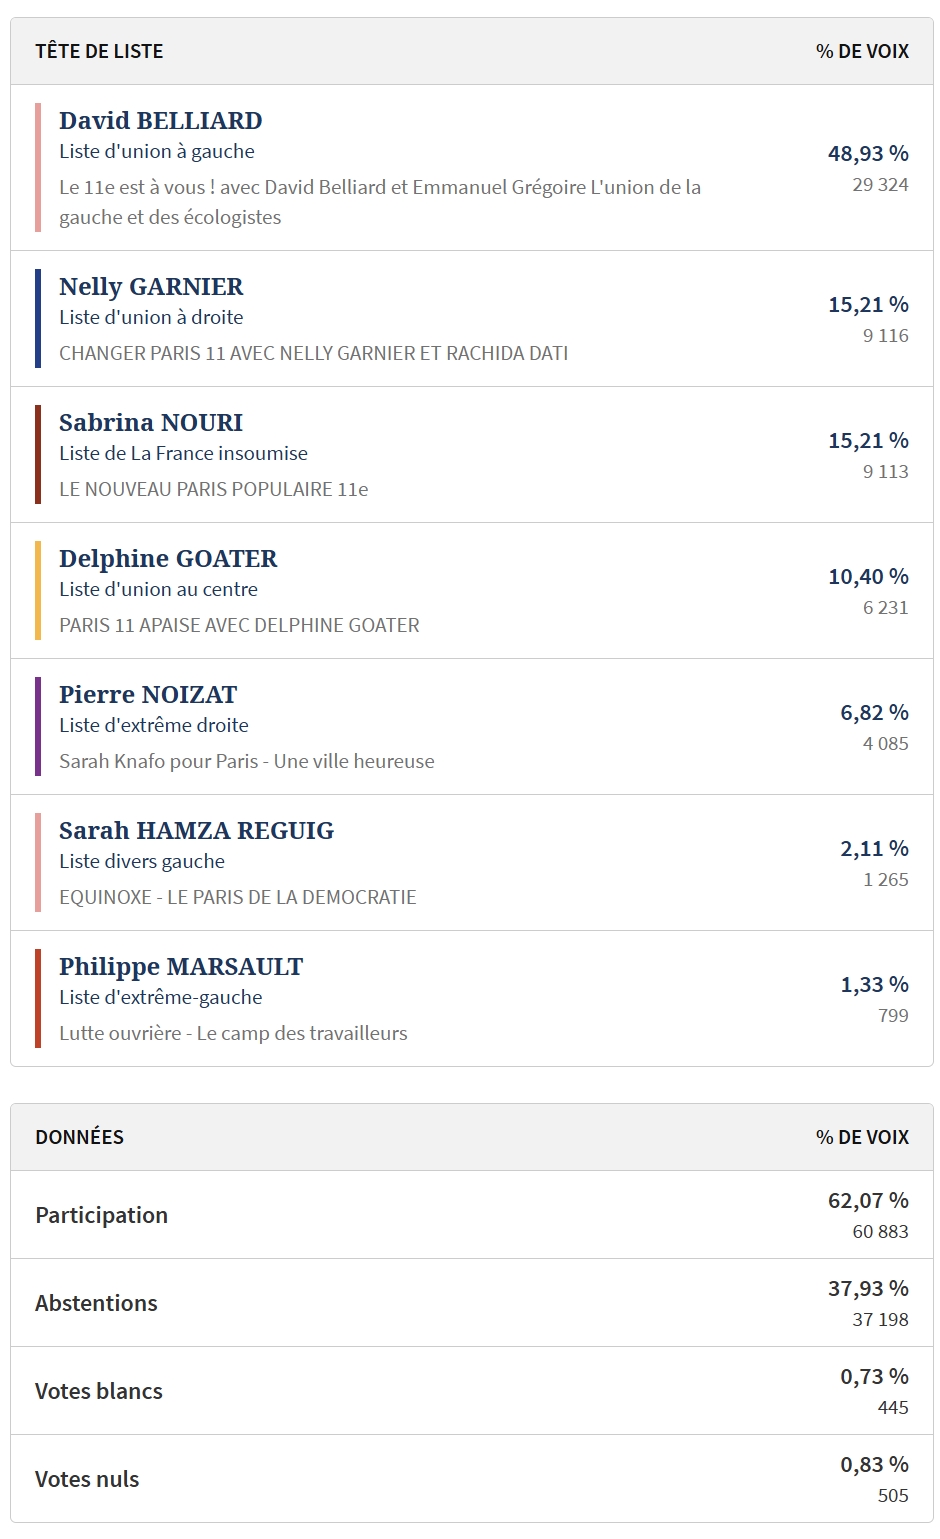Click the 48,93 % vote share figure

868,154
